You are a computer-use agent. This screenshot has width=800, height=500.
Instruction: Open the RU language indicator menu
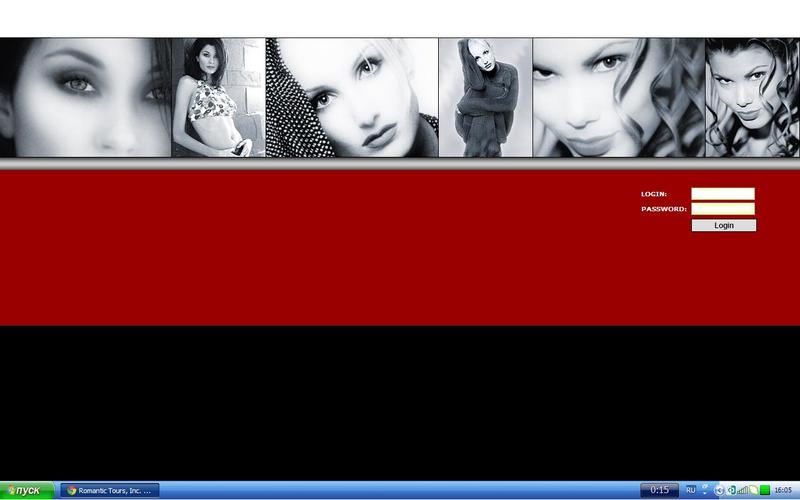[x=690, y=490]
